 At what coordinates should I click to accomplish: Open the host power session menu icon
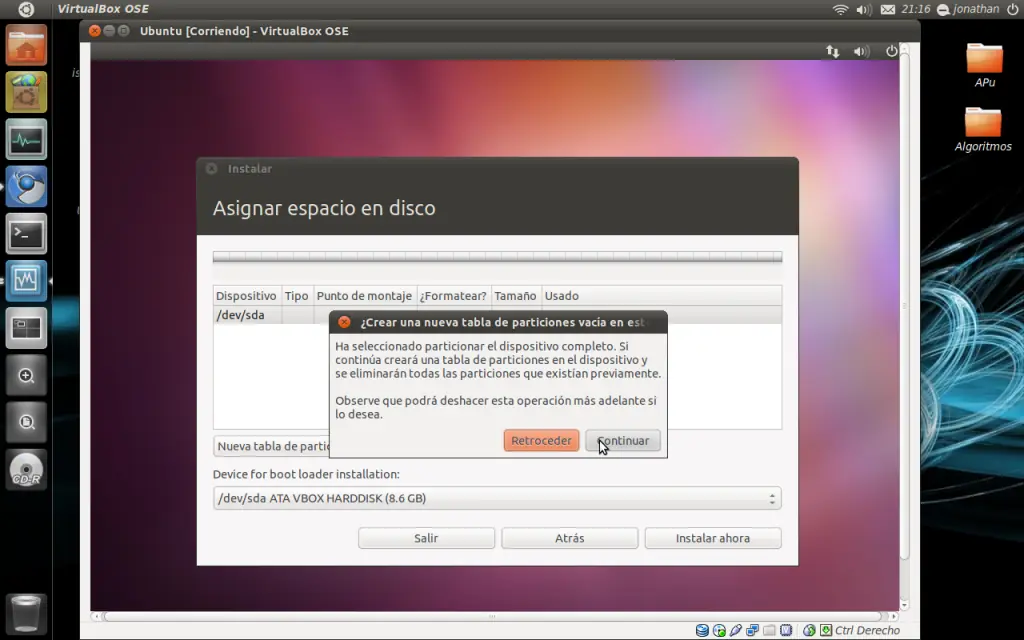[1013, 9]
